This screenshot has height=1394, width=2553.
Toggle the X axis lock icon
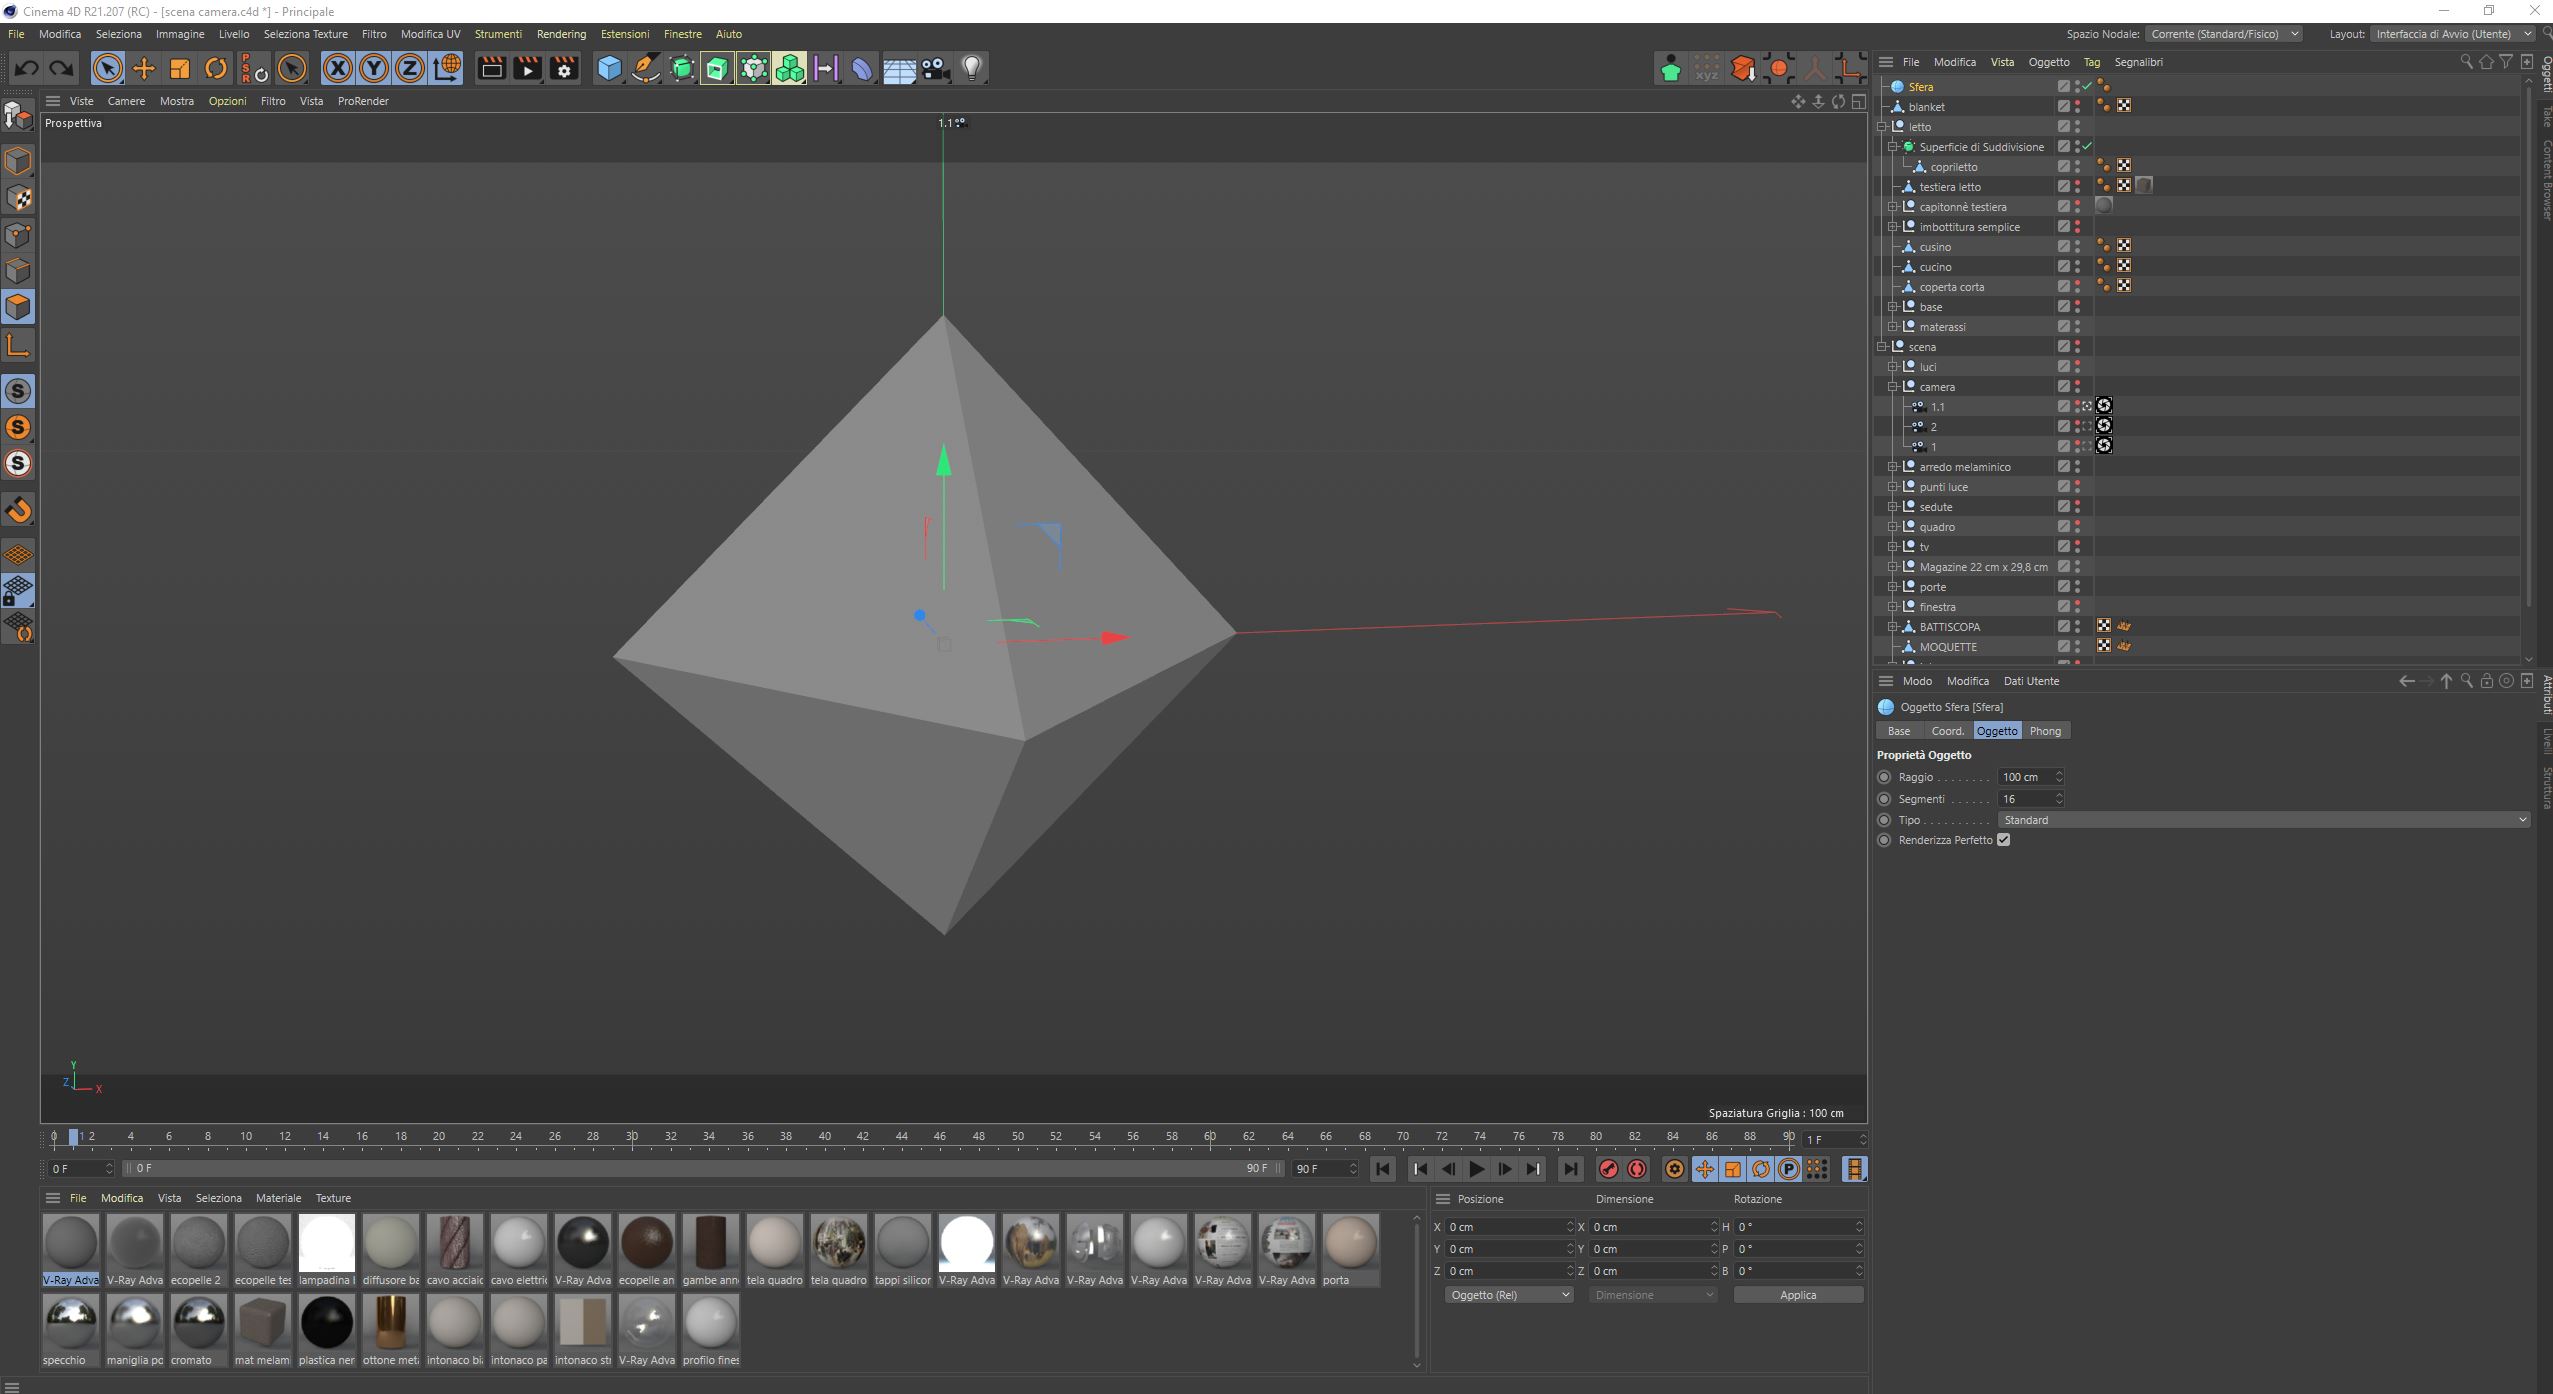(338, 68)
